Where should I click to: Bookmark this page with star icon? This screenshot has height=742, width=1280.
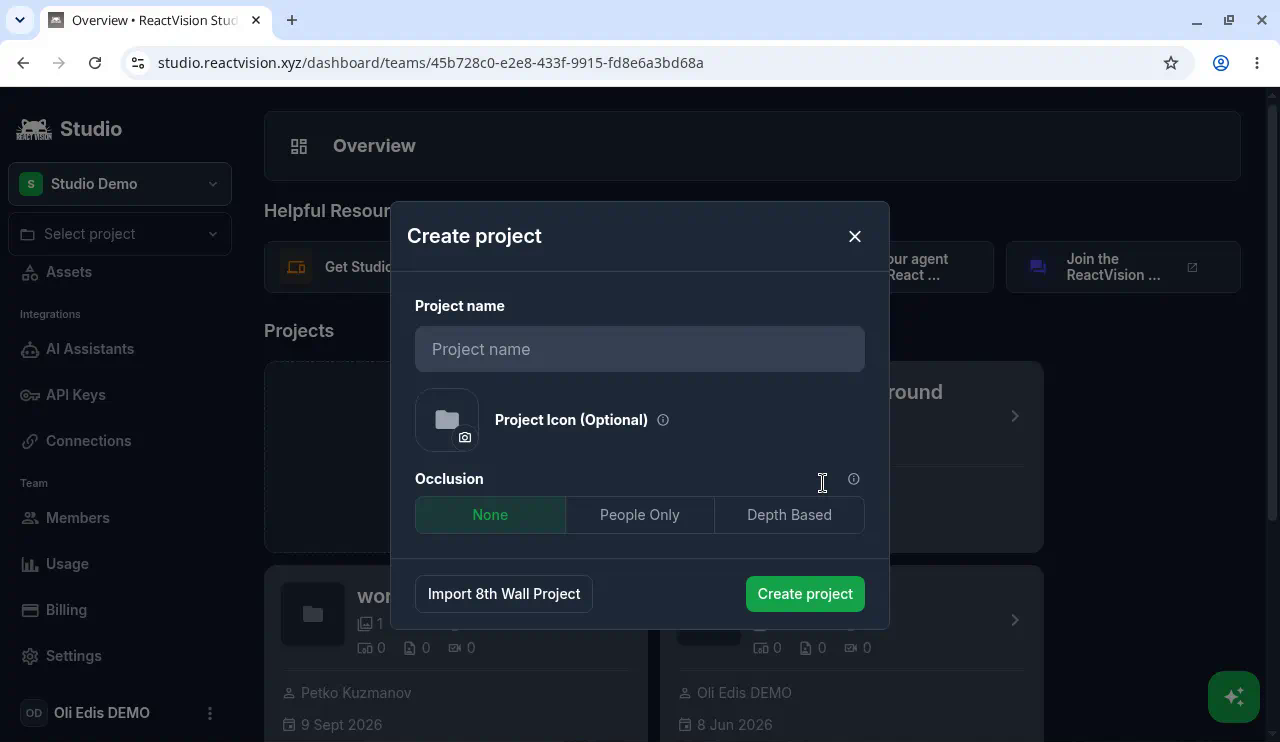pos(1171,63)
